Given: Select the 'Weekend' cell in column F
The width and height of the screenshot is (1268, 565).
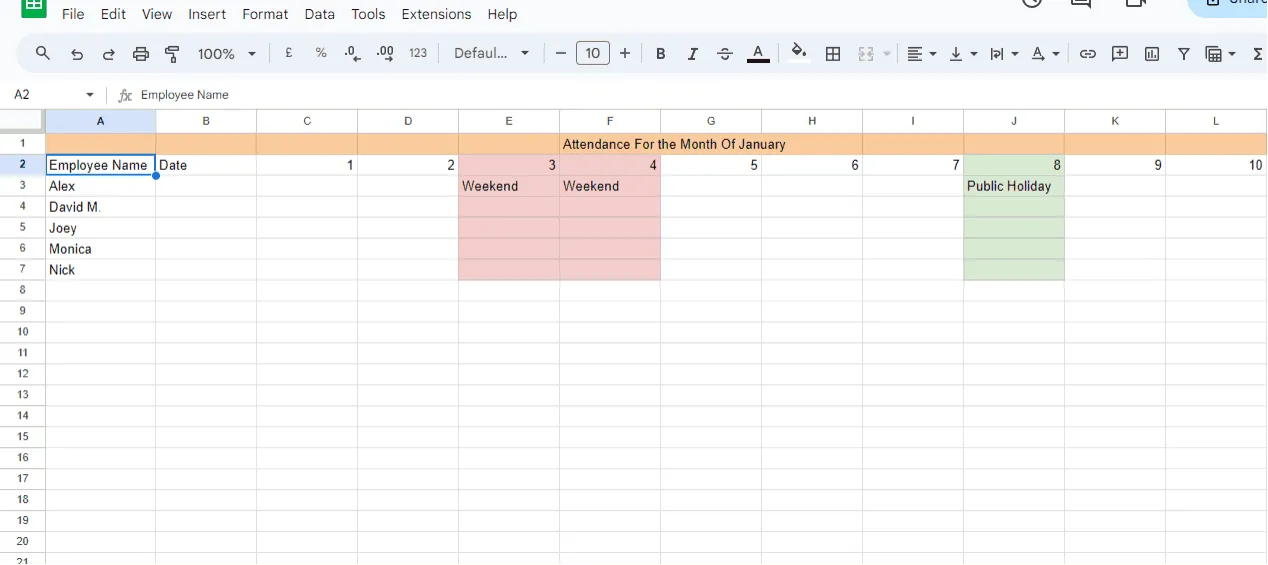Looking at the screenshot, I should point(610,186).
